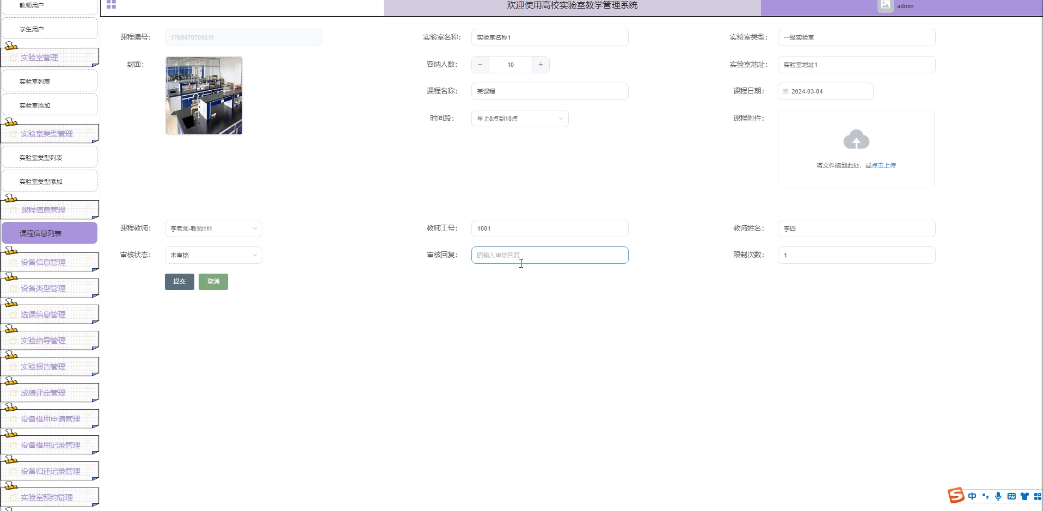Click the 课程日期 date field
Screen dimensions: 1043x511
825,91
